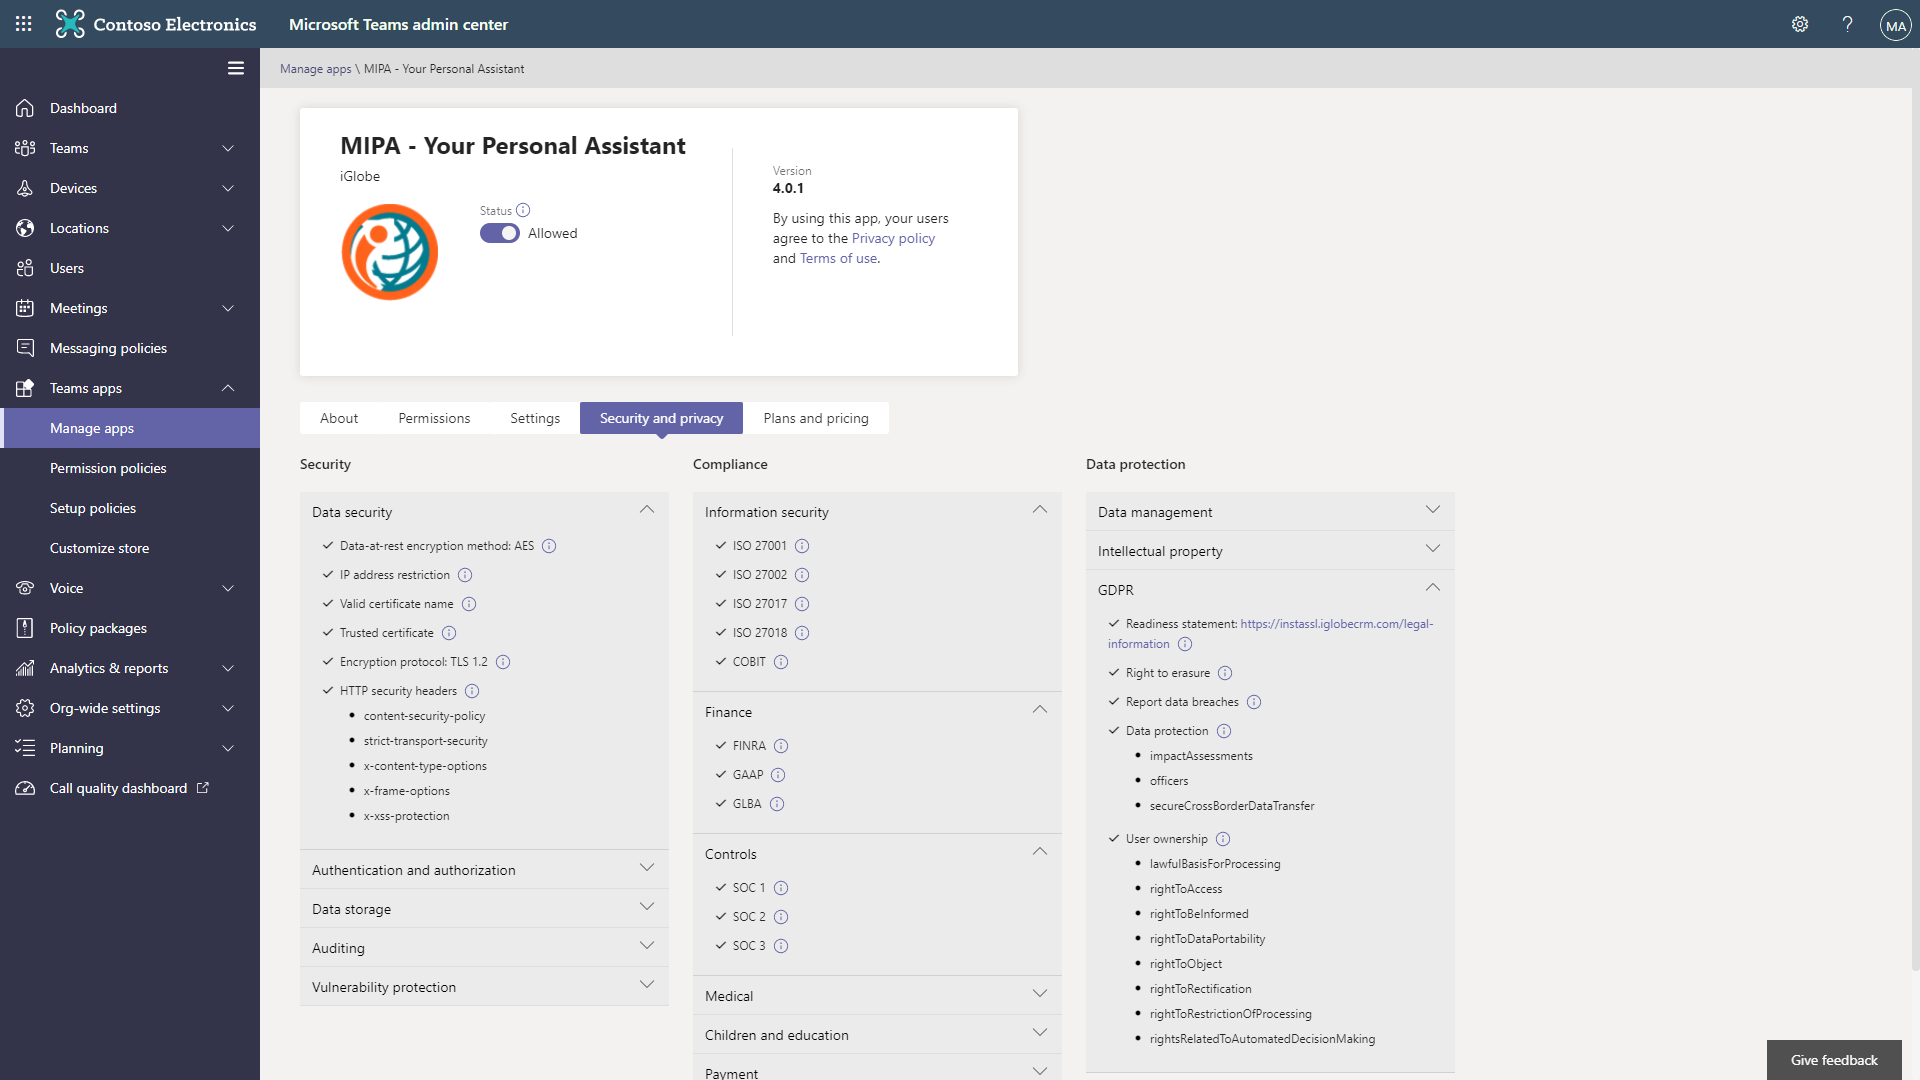Screen dimensions: 1920x1080
Task: Show info for SOC 2
Action: [x=781, y=917]
